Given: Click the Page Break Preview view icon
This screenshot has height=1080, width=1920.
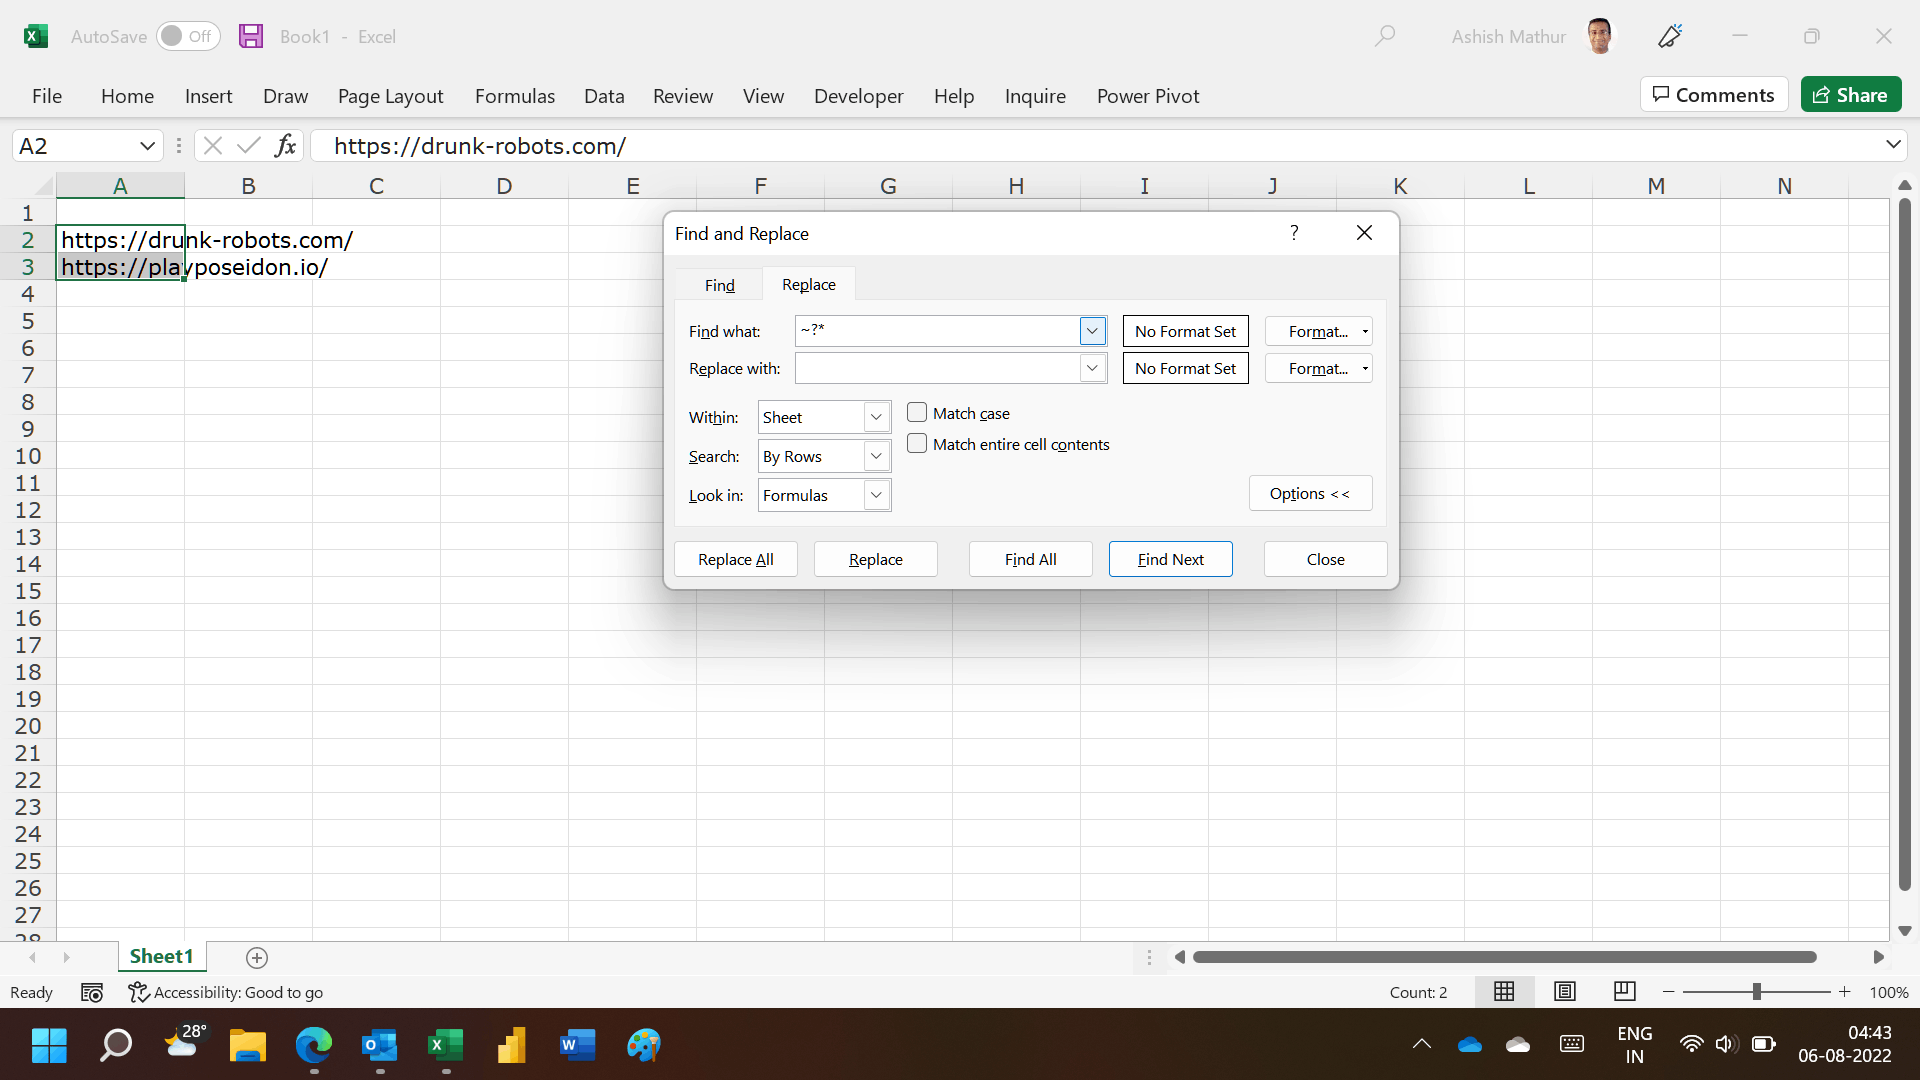Looking at the screenshot, I should [x=1625, y=992].
